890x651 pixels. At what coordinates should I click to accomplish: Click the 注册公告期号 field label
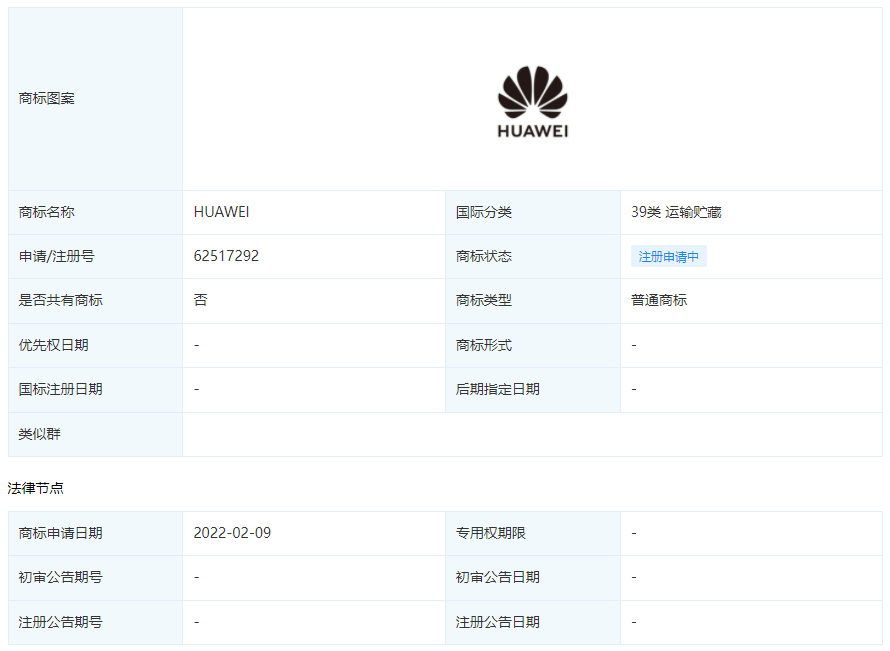click(61, 622)
